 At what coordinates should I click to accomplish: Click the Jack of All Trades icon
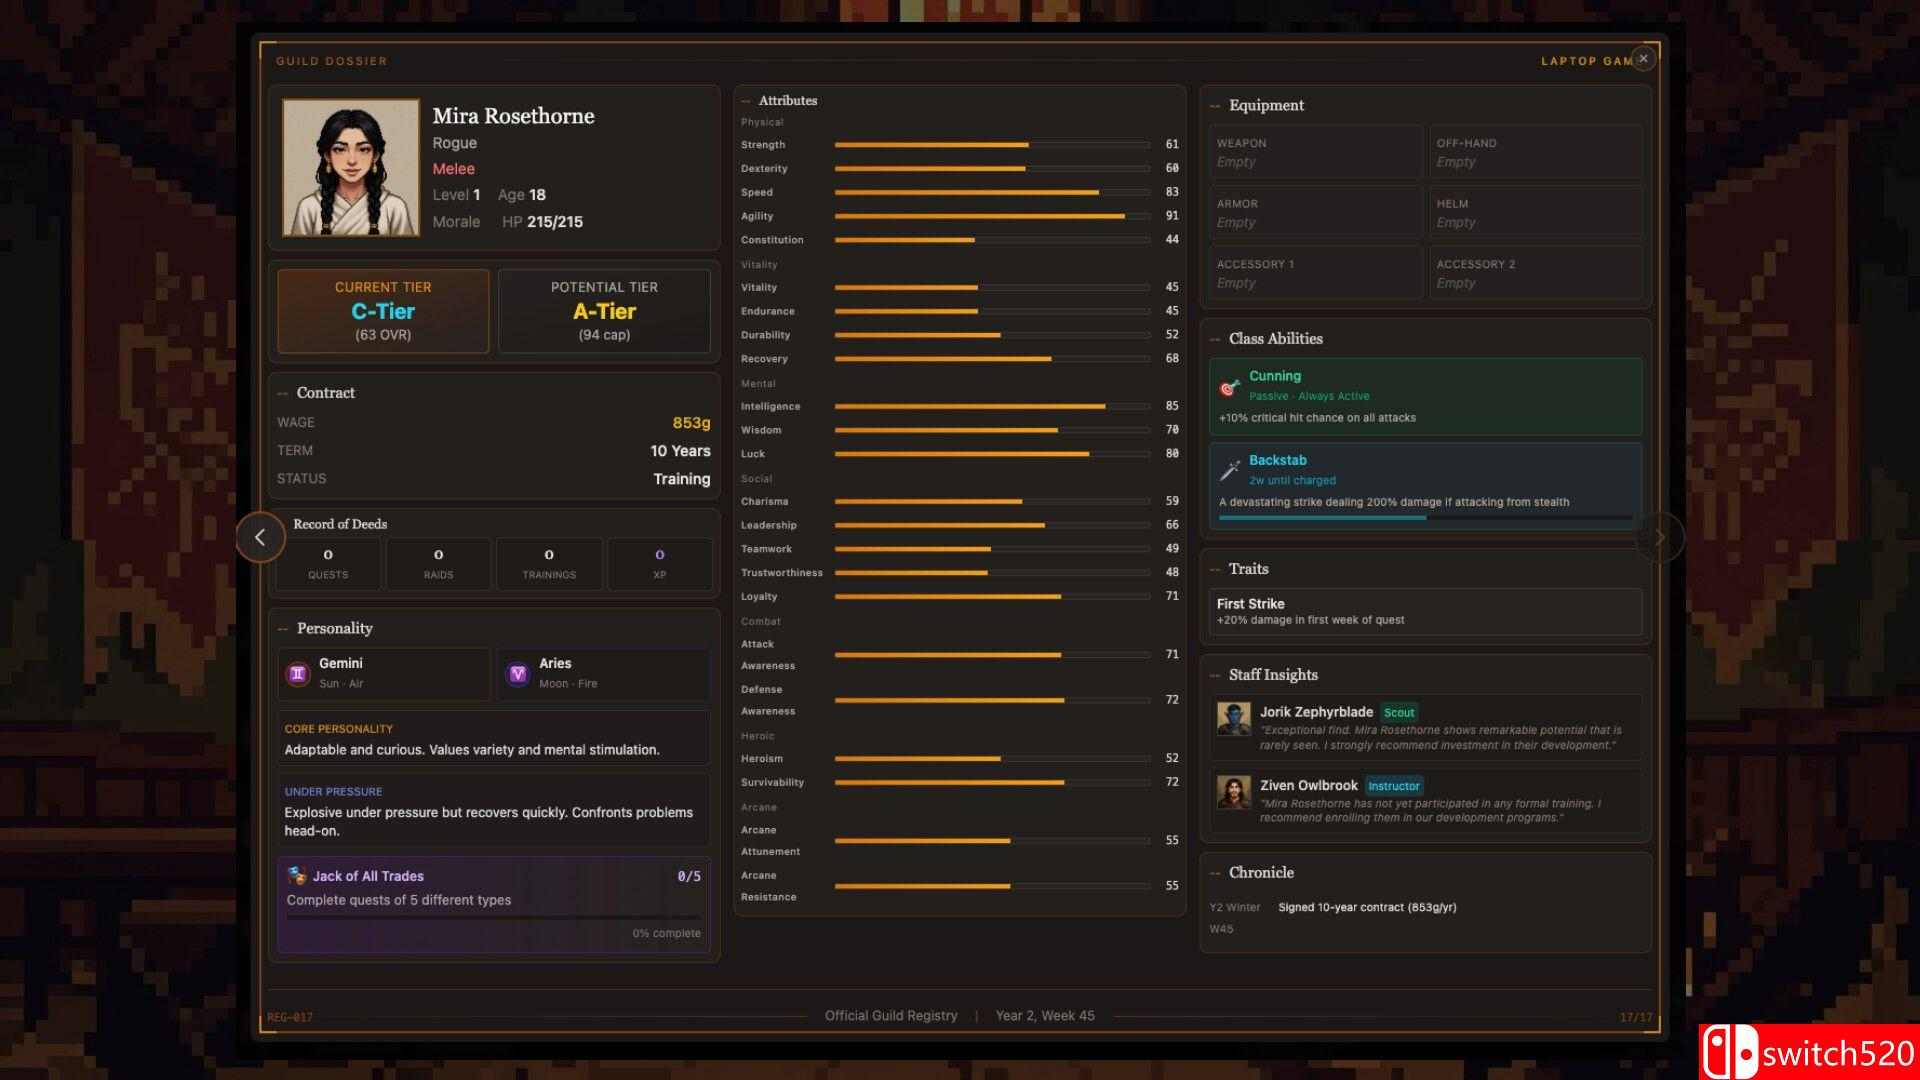coord(297,876)
